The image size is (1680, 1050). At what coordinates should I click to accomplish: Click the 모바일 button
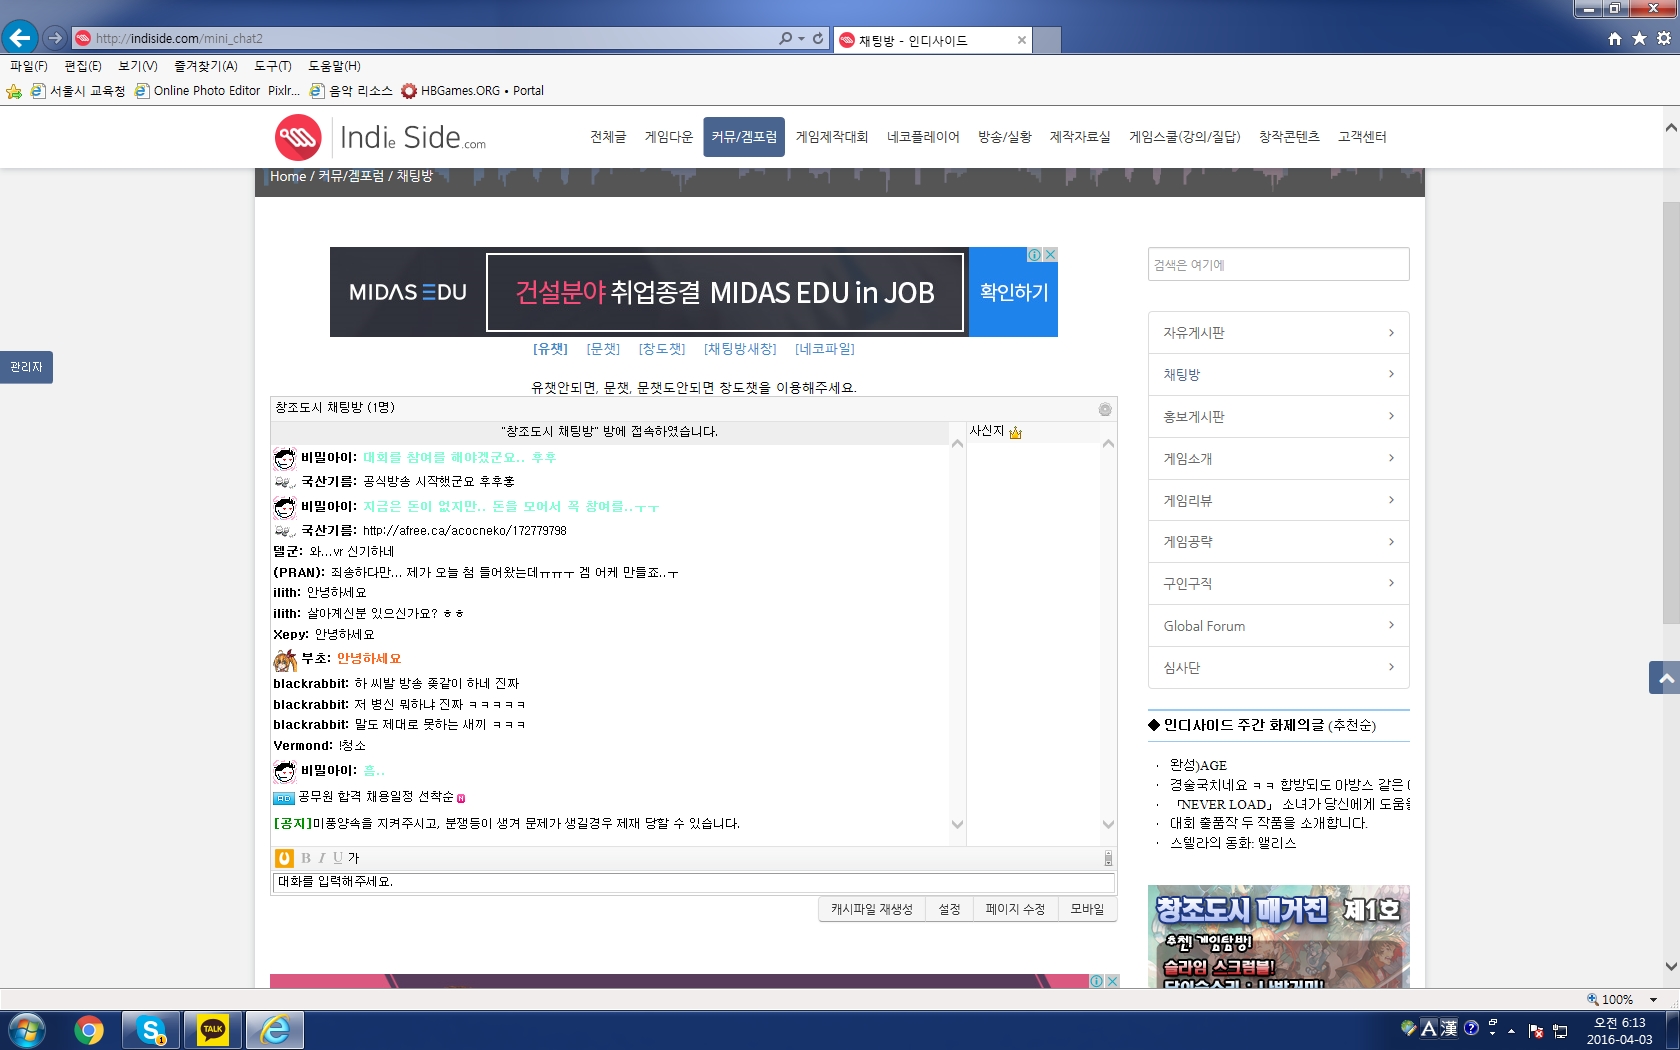[1087, 909]
